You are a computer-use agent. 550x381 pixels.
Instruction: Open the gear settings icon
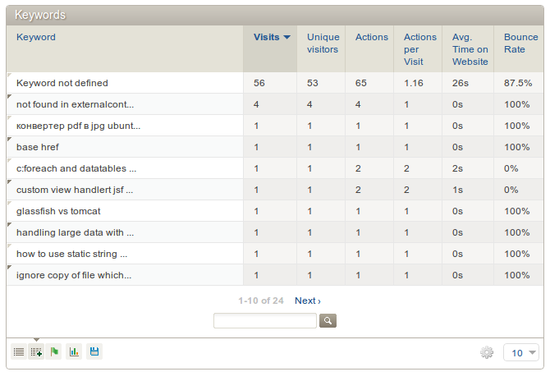487,352
